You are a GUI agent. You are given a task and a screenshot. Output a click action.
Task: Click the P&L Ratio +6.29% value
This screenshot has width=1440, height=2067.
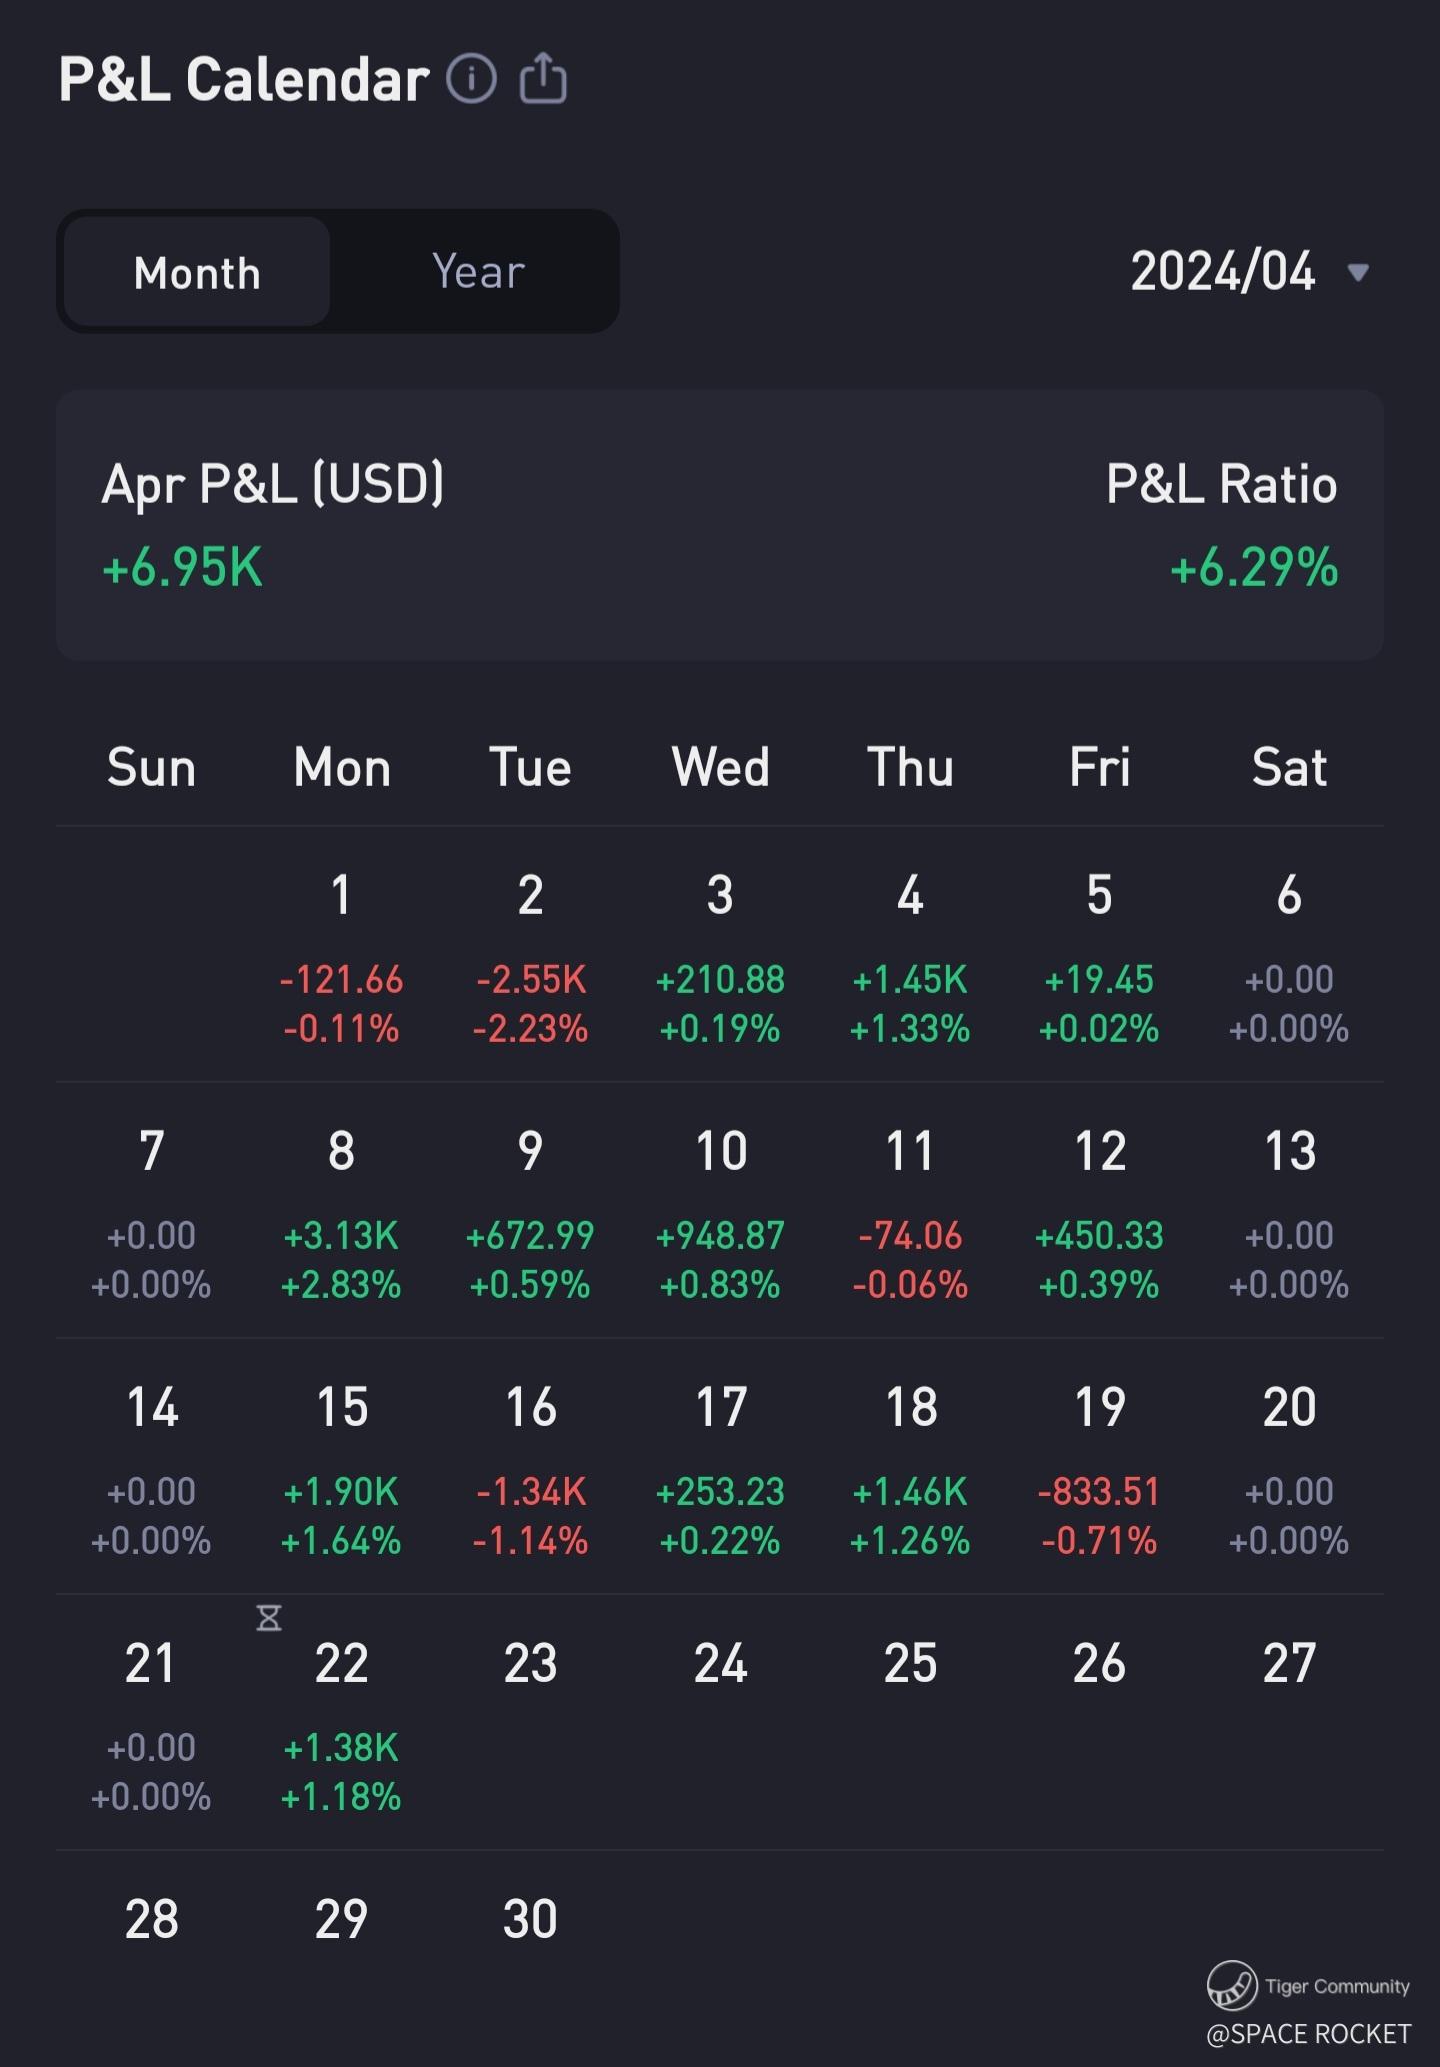1254,568
